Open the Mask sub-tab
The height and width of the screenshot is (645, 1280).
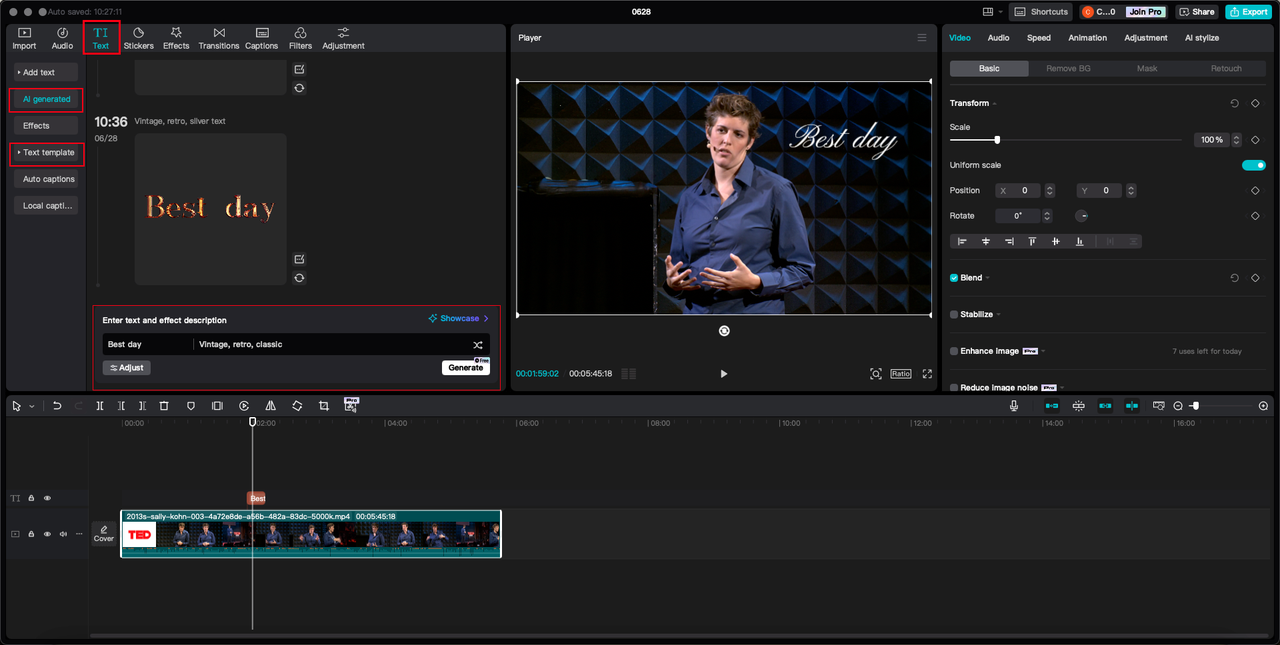1147,68
